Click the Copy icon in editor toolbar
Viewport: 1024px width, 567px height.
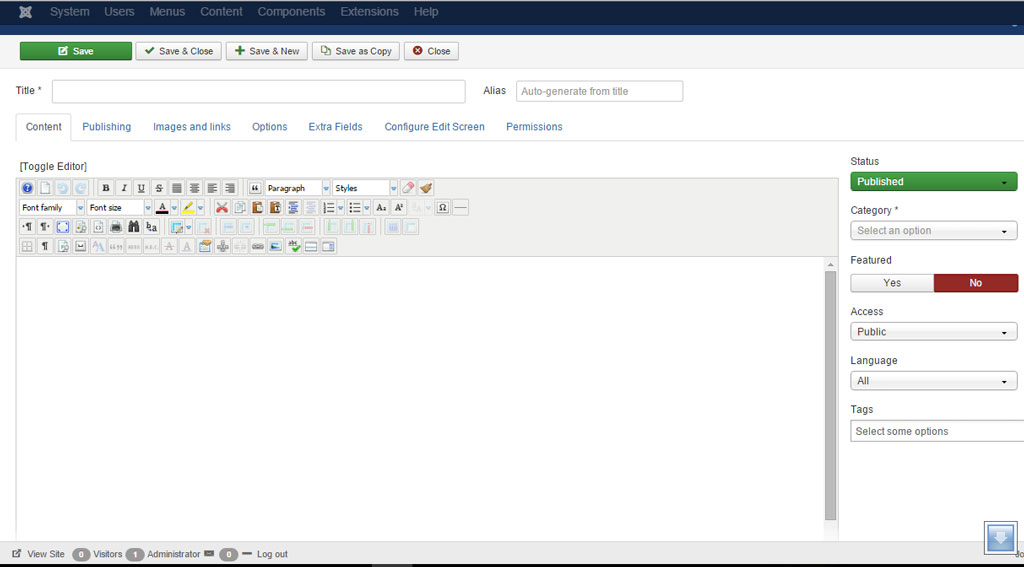[x=240, y=208]
